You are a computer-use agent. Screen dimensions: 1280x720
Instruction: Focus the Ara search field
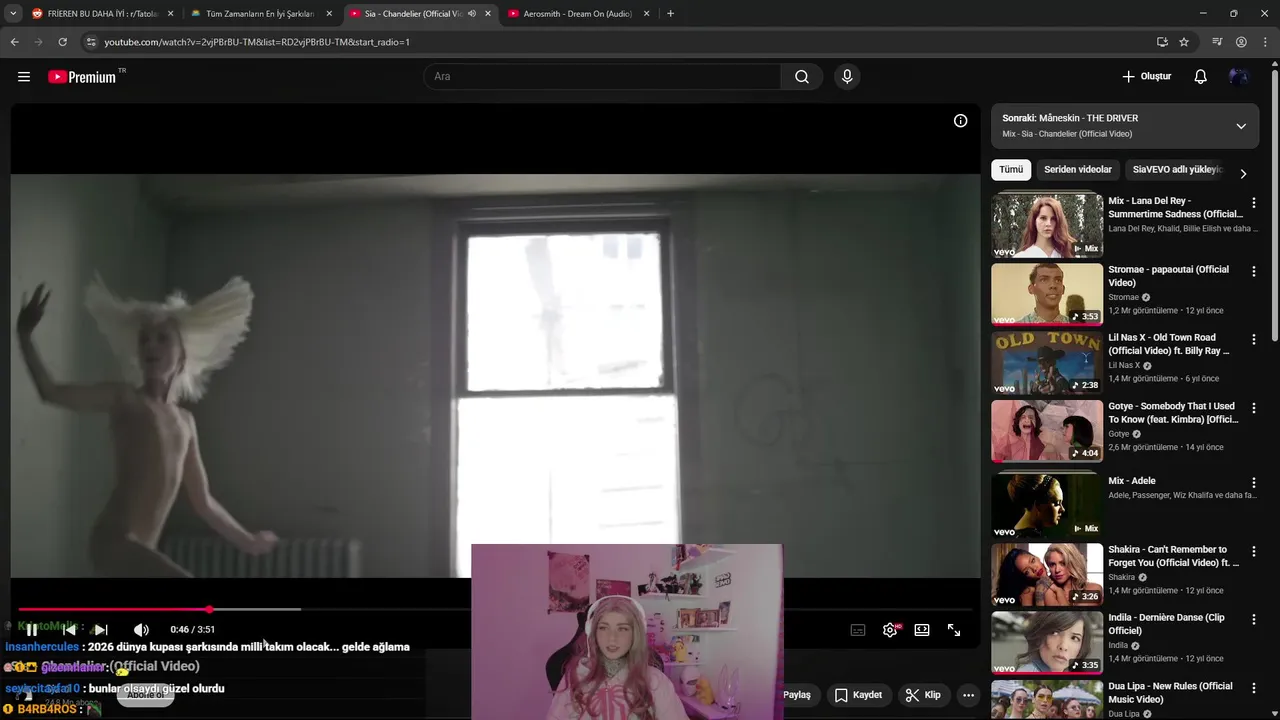[x=602, y=77]
